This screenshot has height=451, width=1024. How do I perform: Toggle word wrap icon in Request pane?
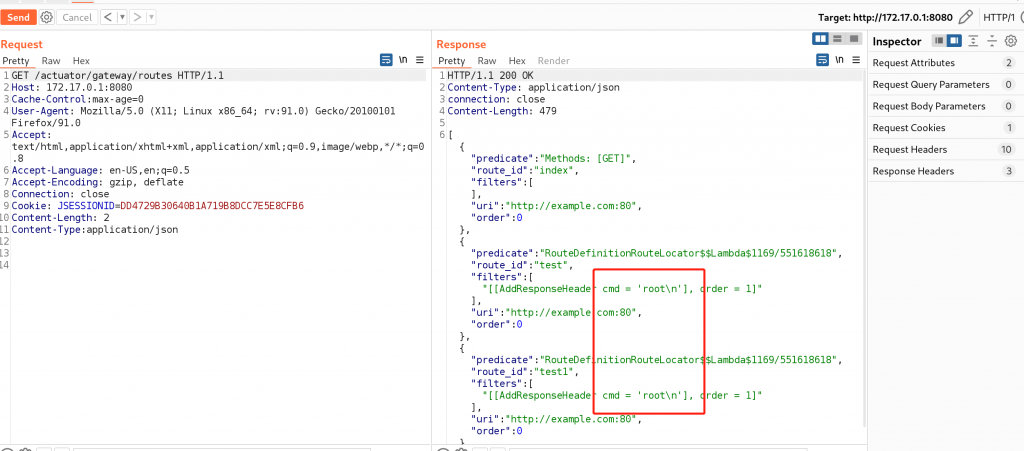coord(386,59)
